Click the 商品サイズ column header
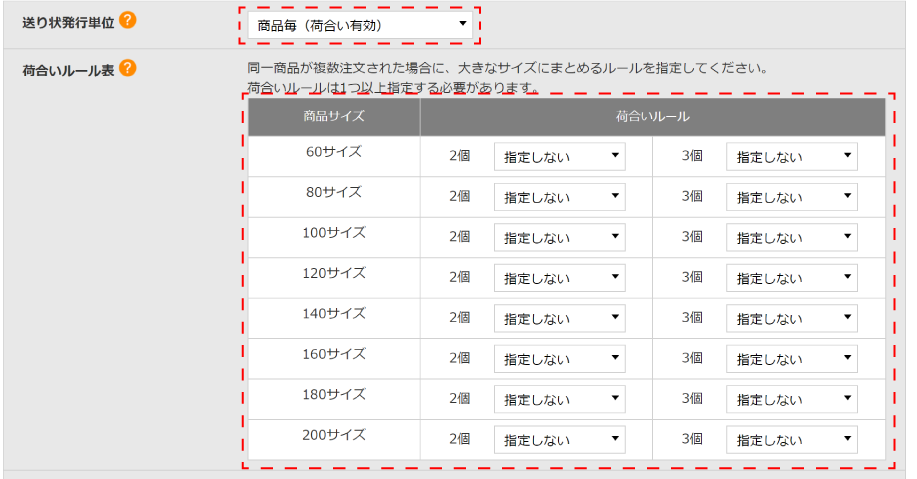 coord(334,116)
